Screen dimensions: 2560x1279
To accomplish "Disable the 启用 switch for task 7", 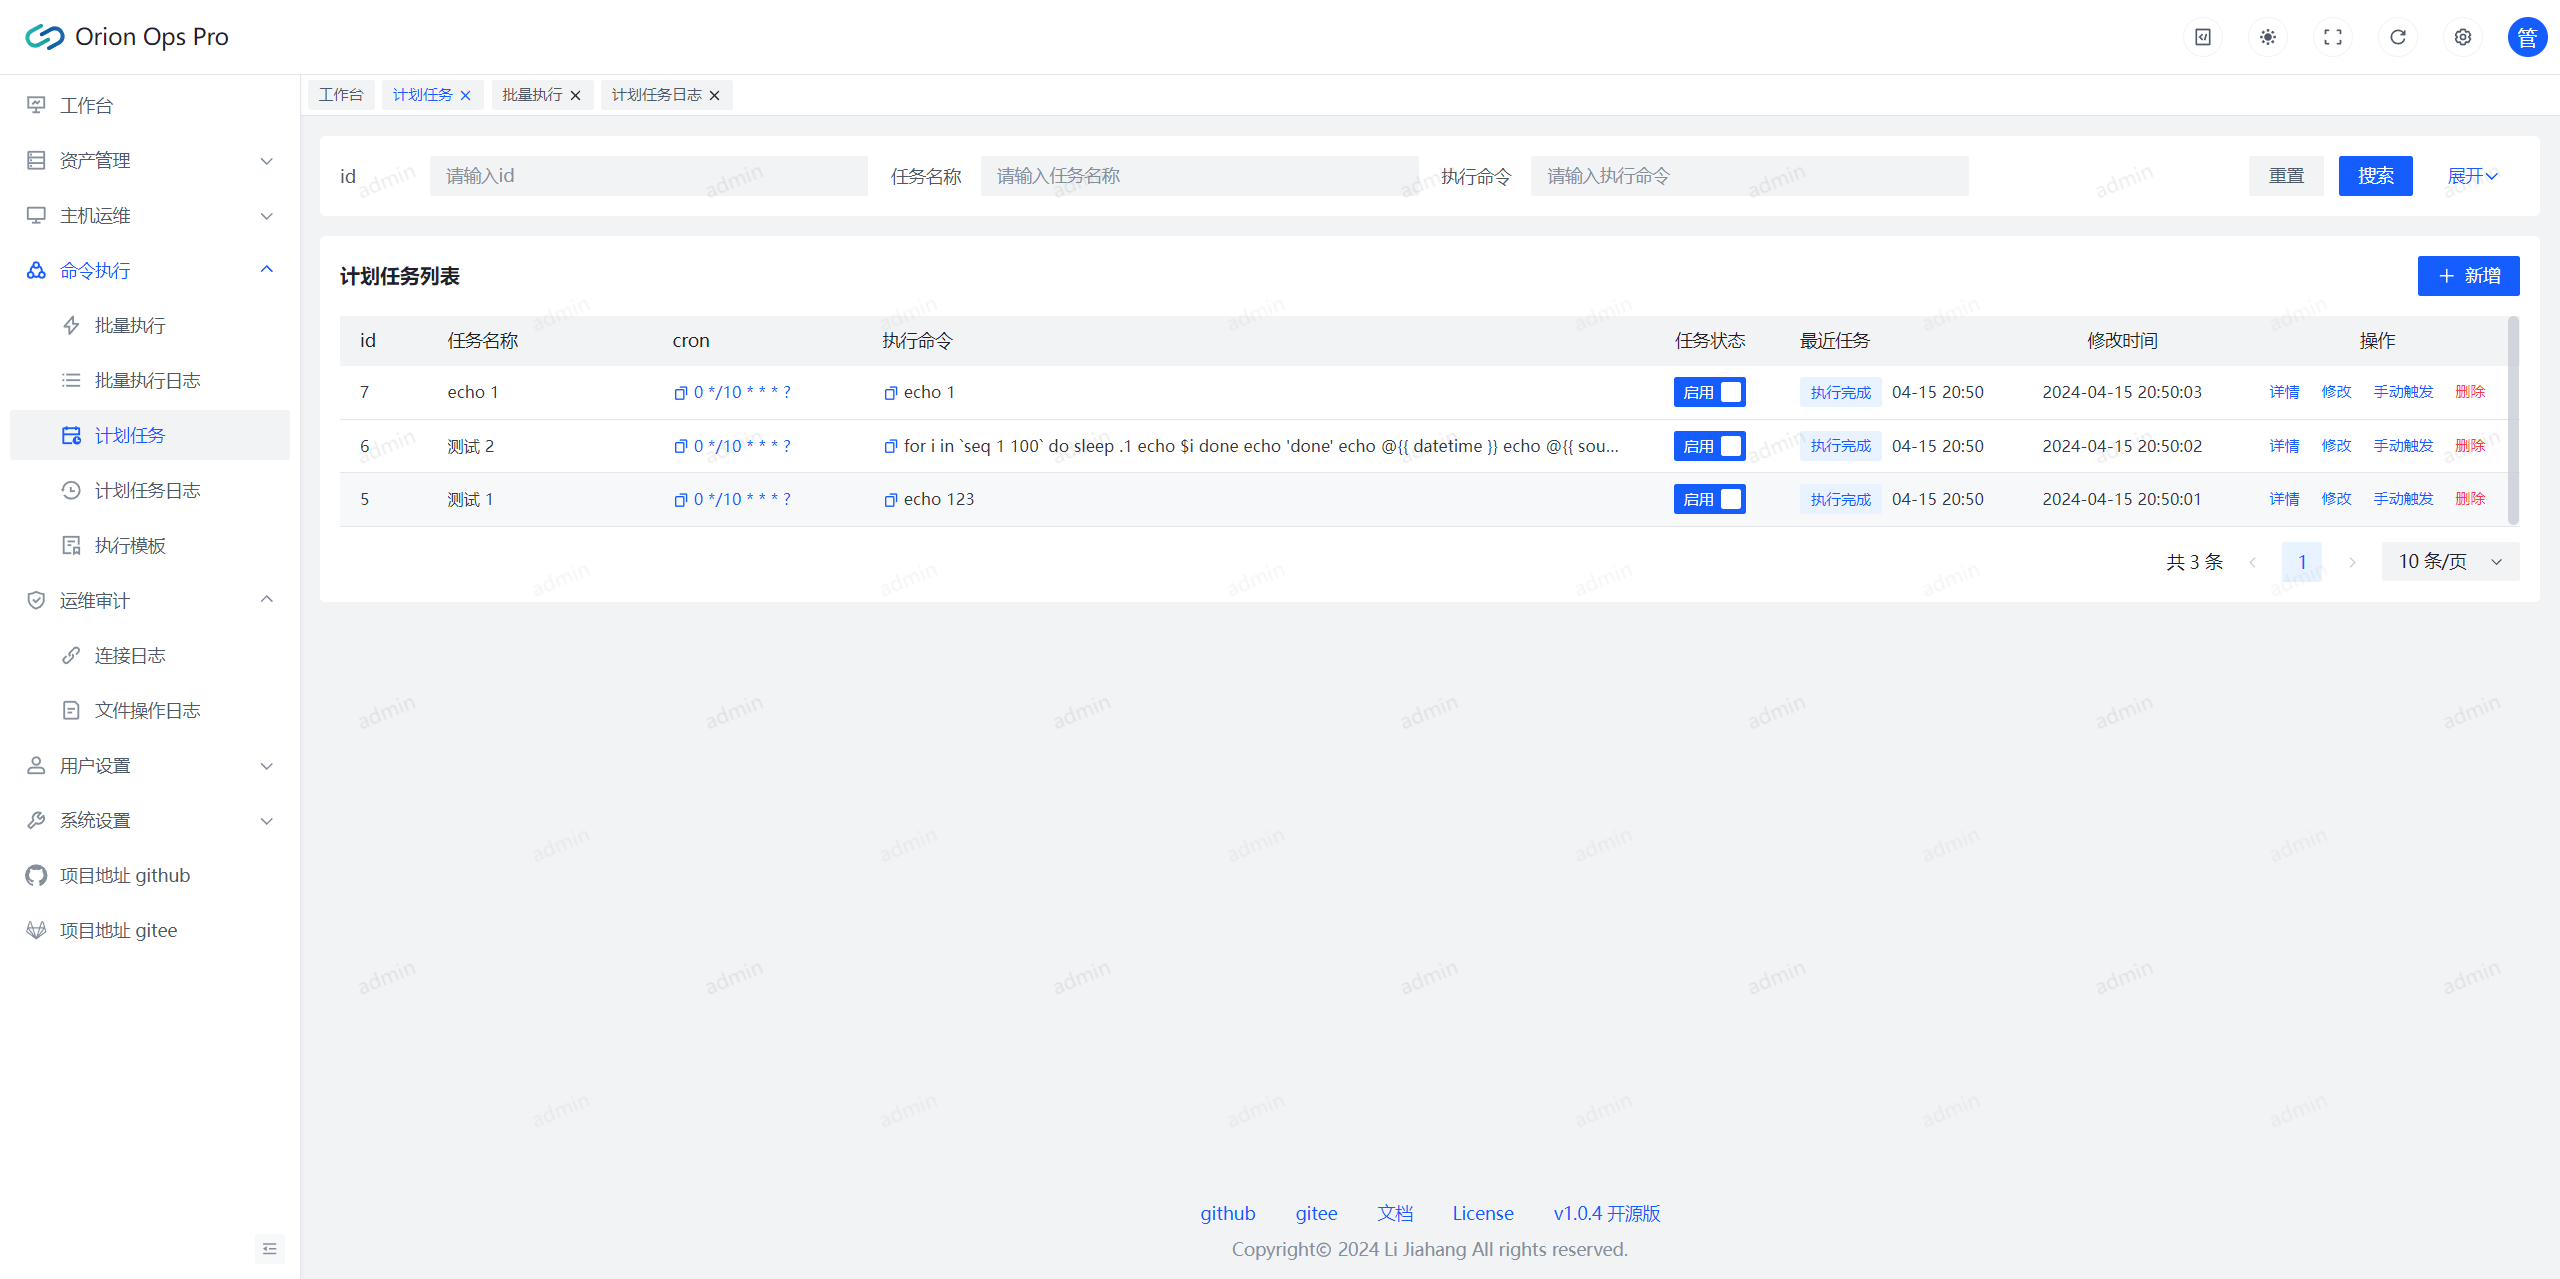I will tap(1709, 392).
